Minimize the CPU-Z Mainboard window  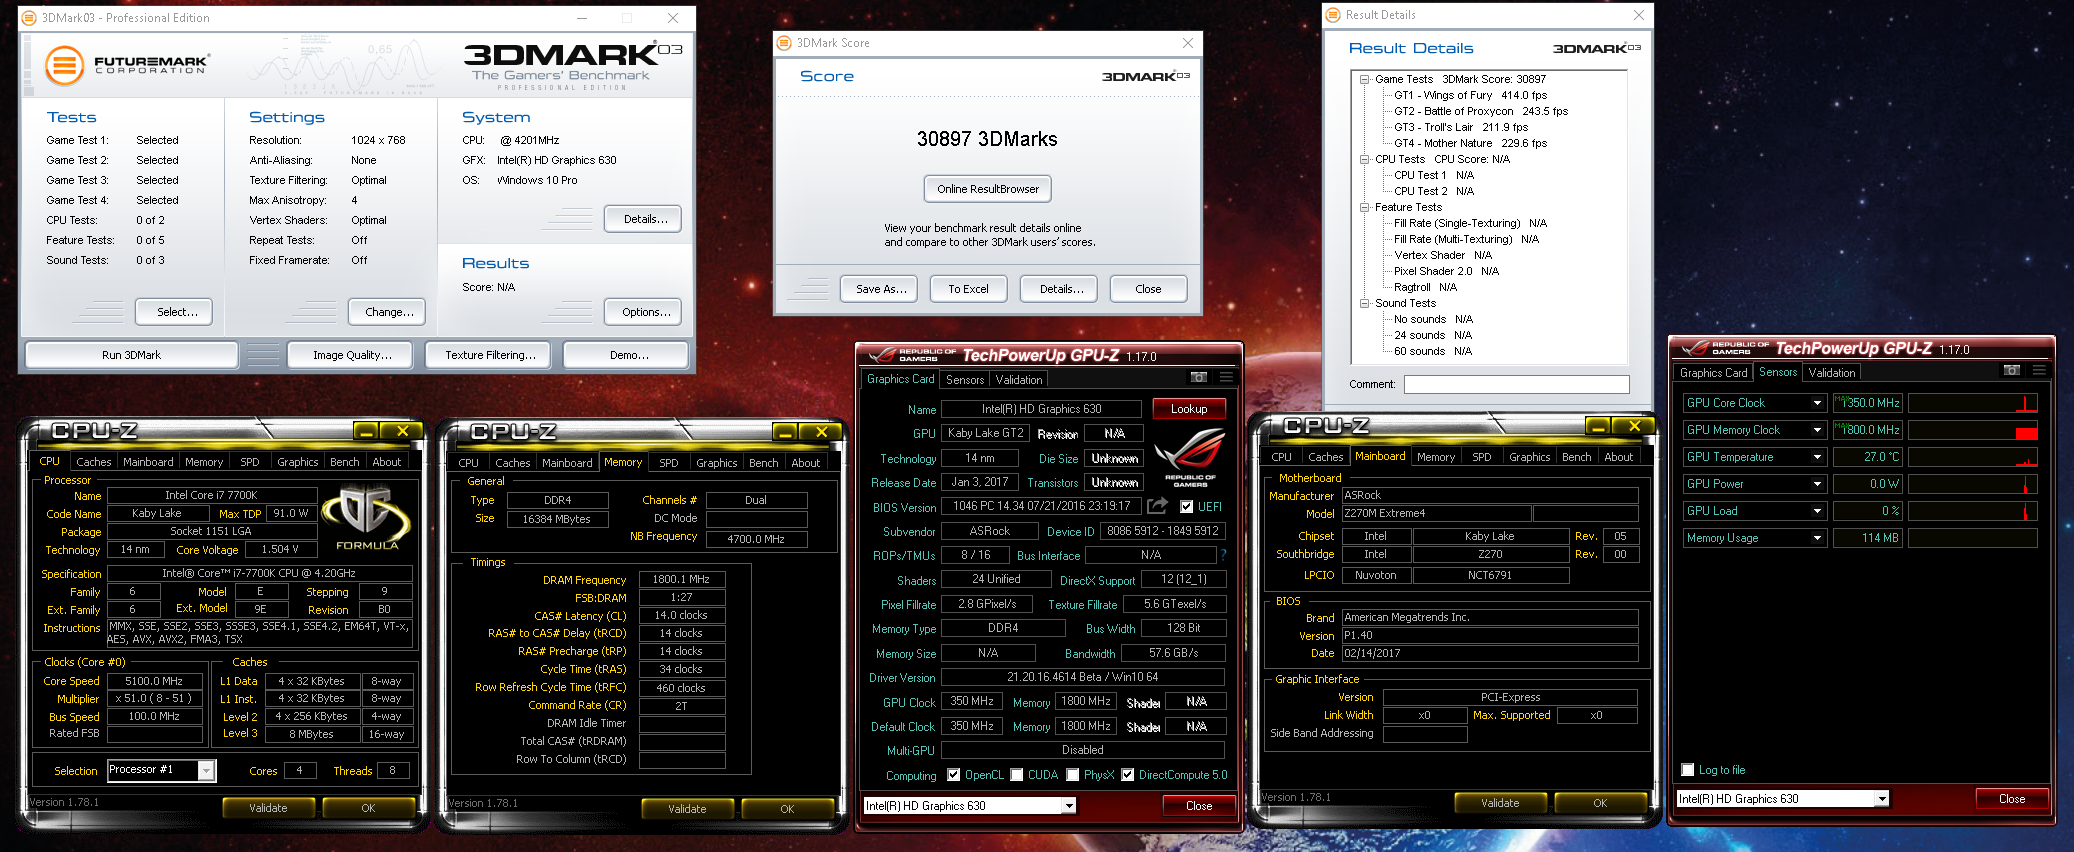tap(1598, 426)
